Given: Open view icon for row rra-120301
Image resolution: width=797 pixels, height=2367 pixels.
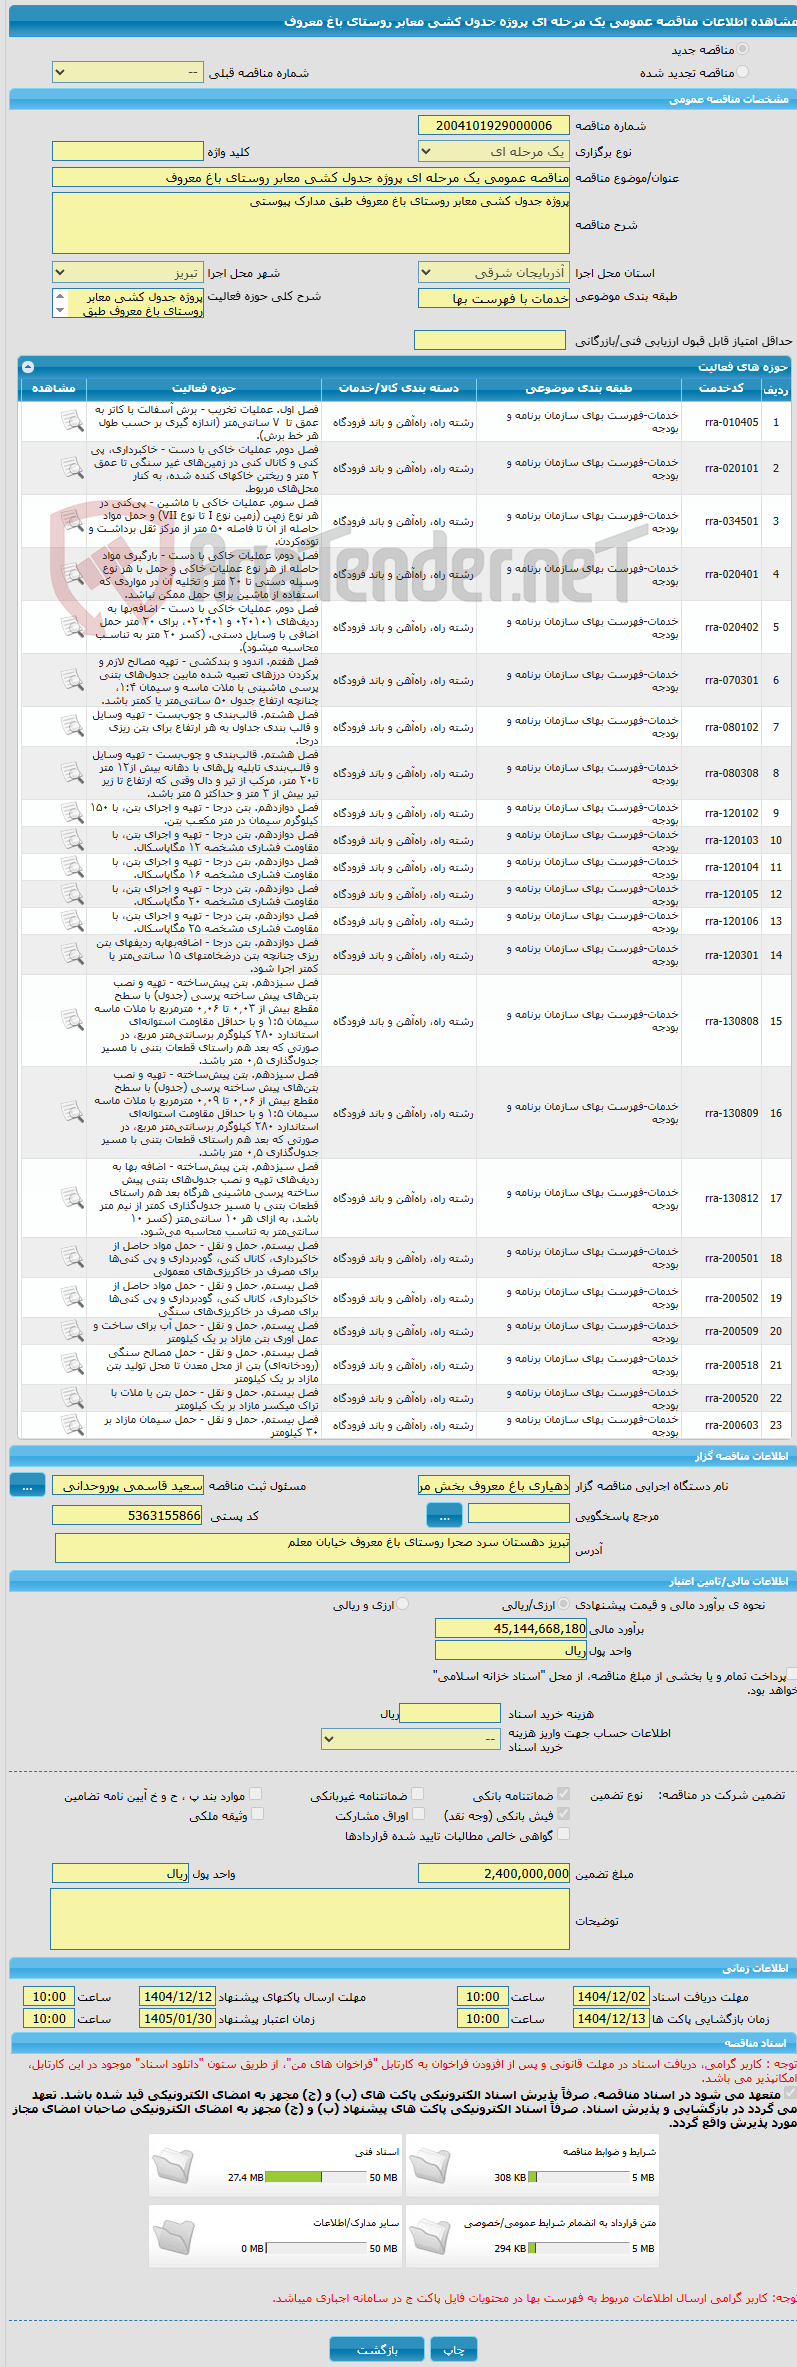Looking at the screenshot, I should pos(71,955).
